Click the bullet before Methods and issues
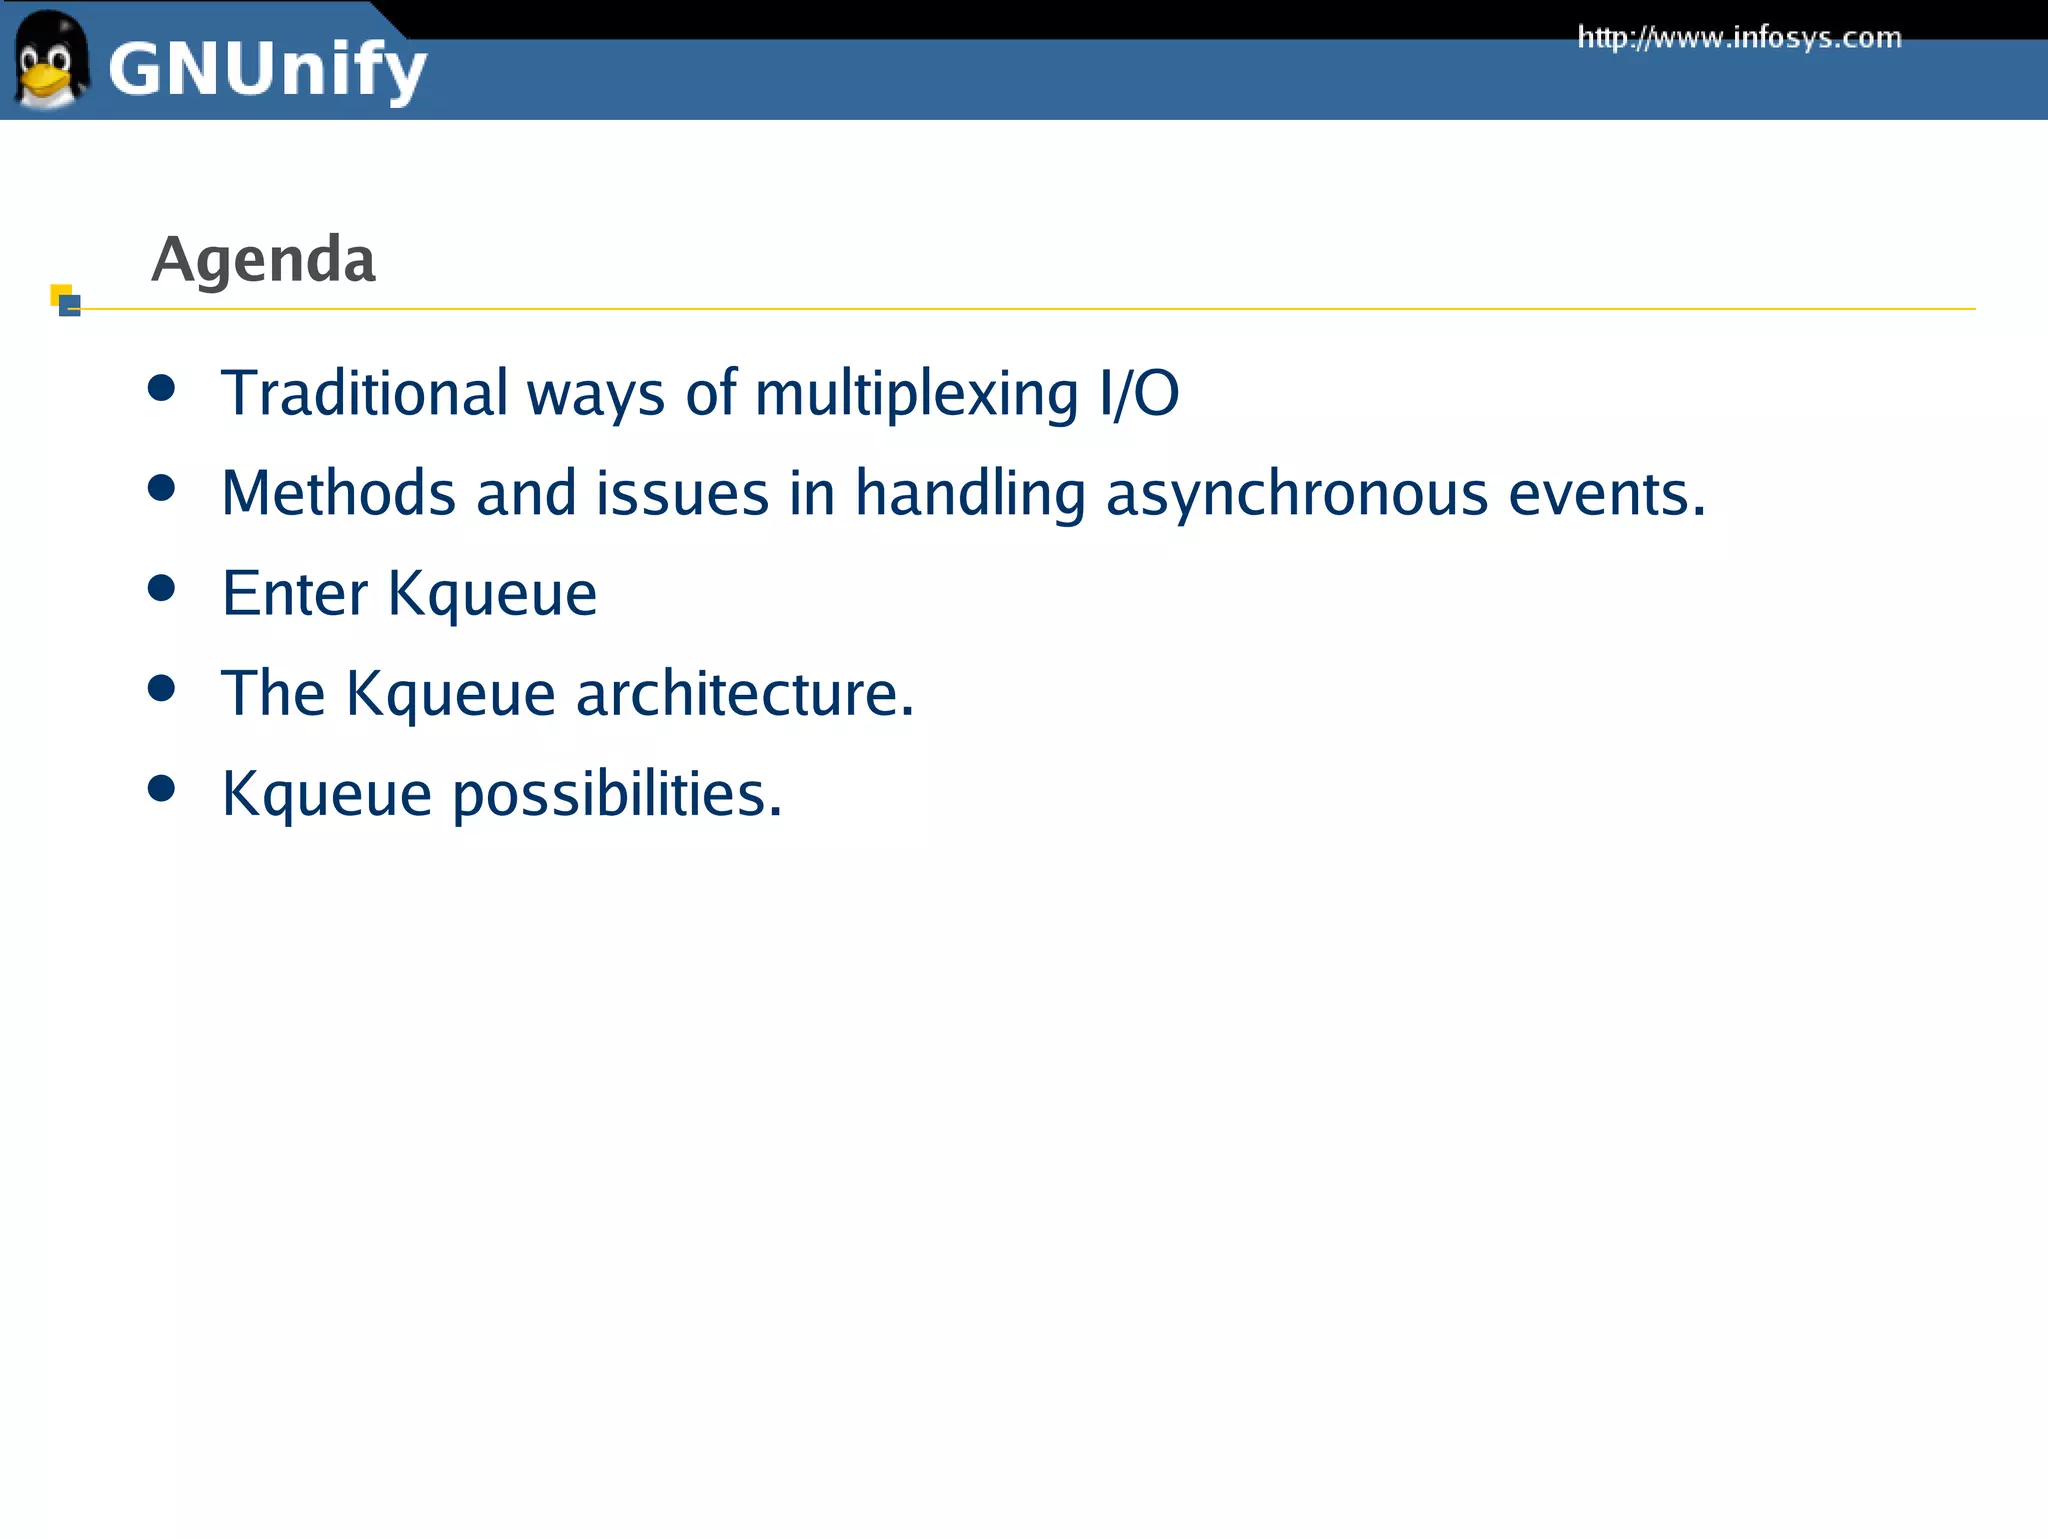Image resolution: width=2048 pixels, height=1539 pixels. (x=161, y=488)
